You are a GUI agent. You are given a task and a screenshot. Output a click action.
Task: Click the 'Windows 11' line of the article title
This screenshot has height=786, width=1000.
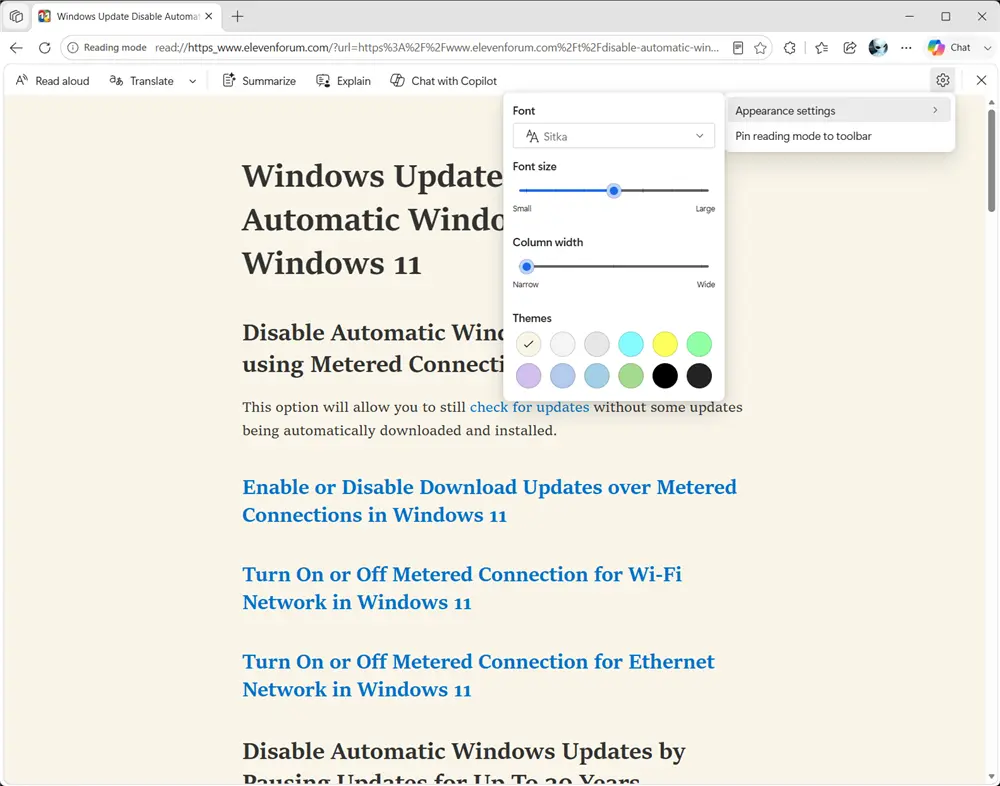point(332,263)
